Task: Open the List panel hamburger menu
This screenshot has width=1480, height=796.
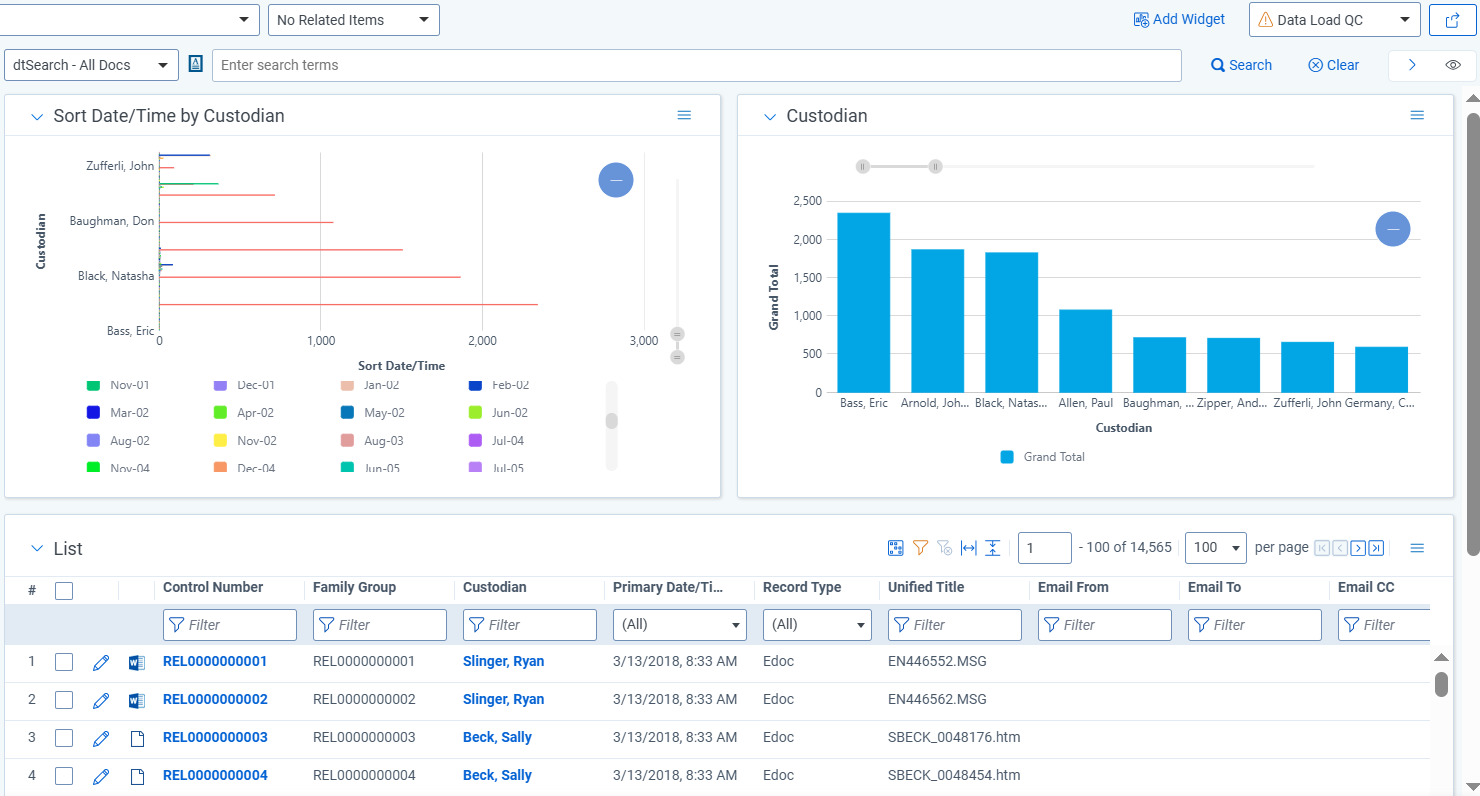Action: (1417, 548)
